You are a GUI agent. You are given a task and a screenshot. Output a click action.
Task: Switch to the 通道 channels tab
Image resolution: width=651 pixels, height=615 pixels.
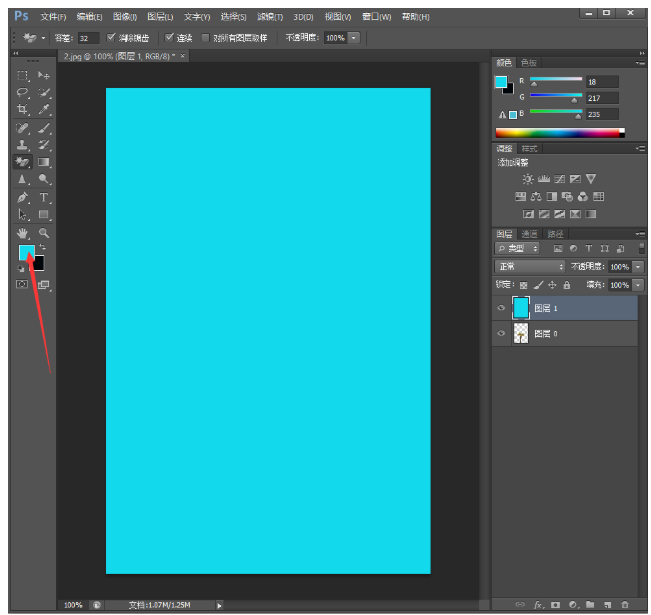pos(530,233)
